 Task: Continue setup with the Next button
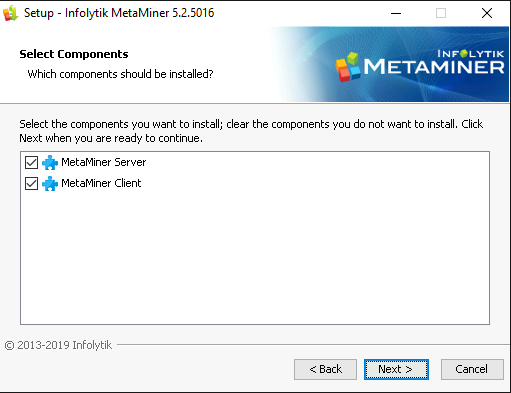click(x=396, y=369)
